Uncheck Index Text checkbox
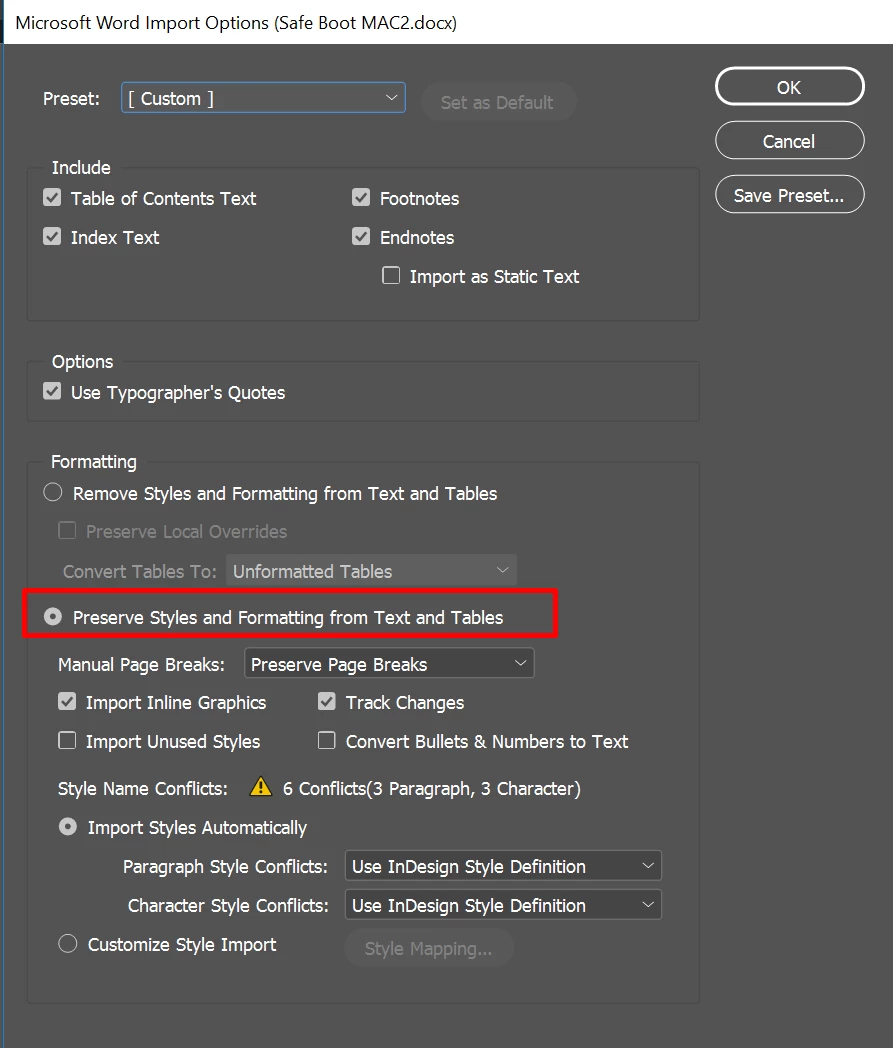The width and height of the screenshot is (893, 1048). (x=52, y=237)
